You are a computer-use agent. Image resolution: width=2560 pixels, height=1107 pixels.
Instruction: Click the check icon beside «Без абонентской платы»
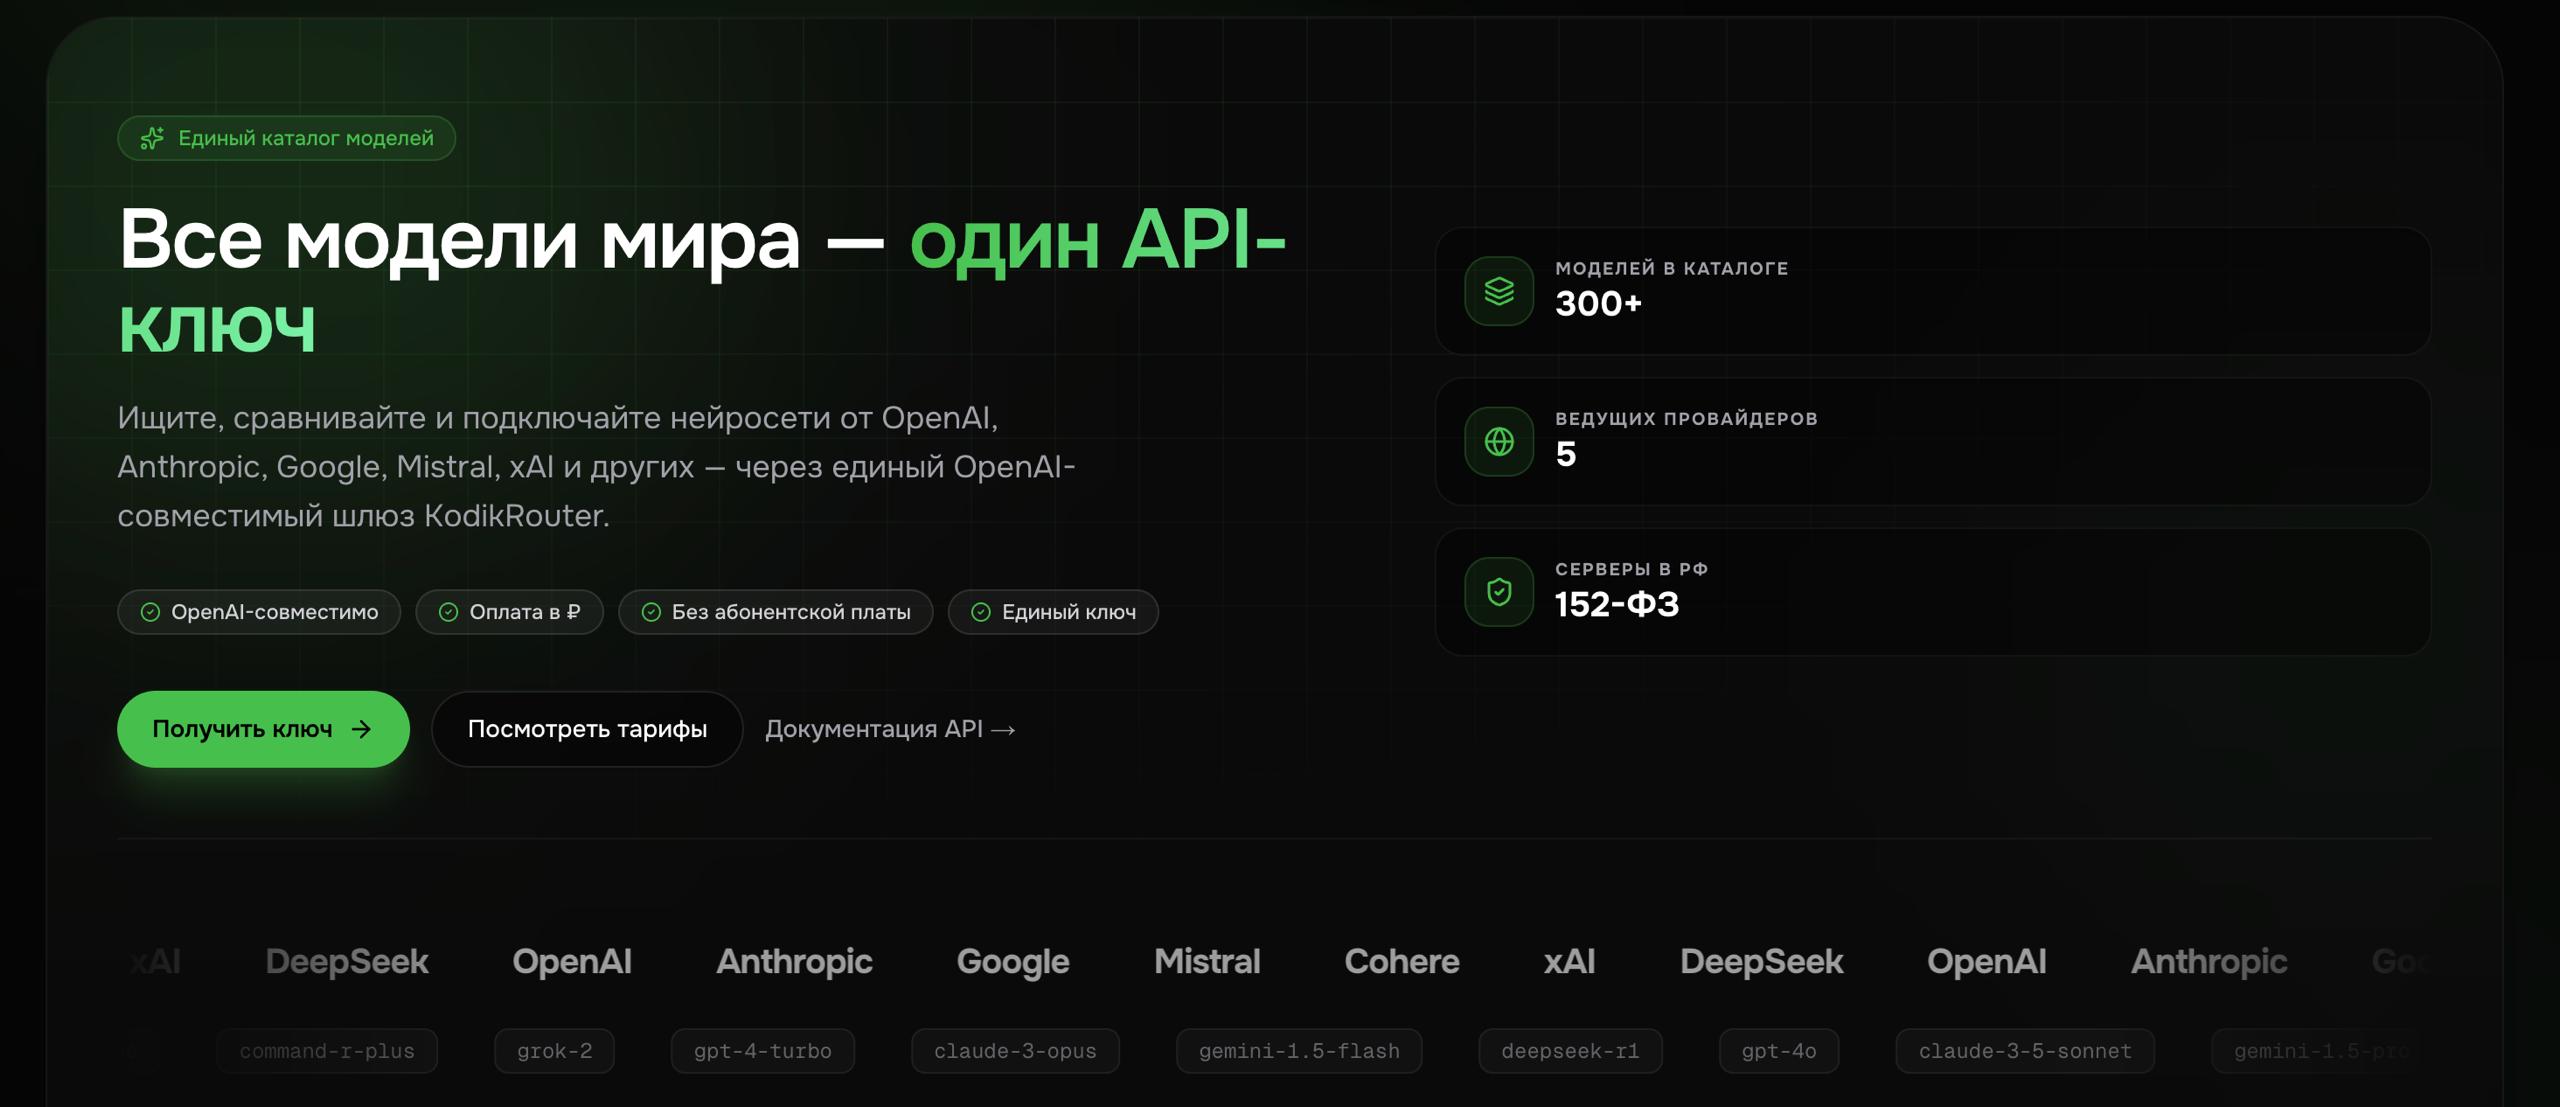click(651, 612)
